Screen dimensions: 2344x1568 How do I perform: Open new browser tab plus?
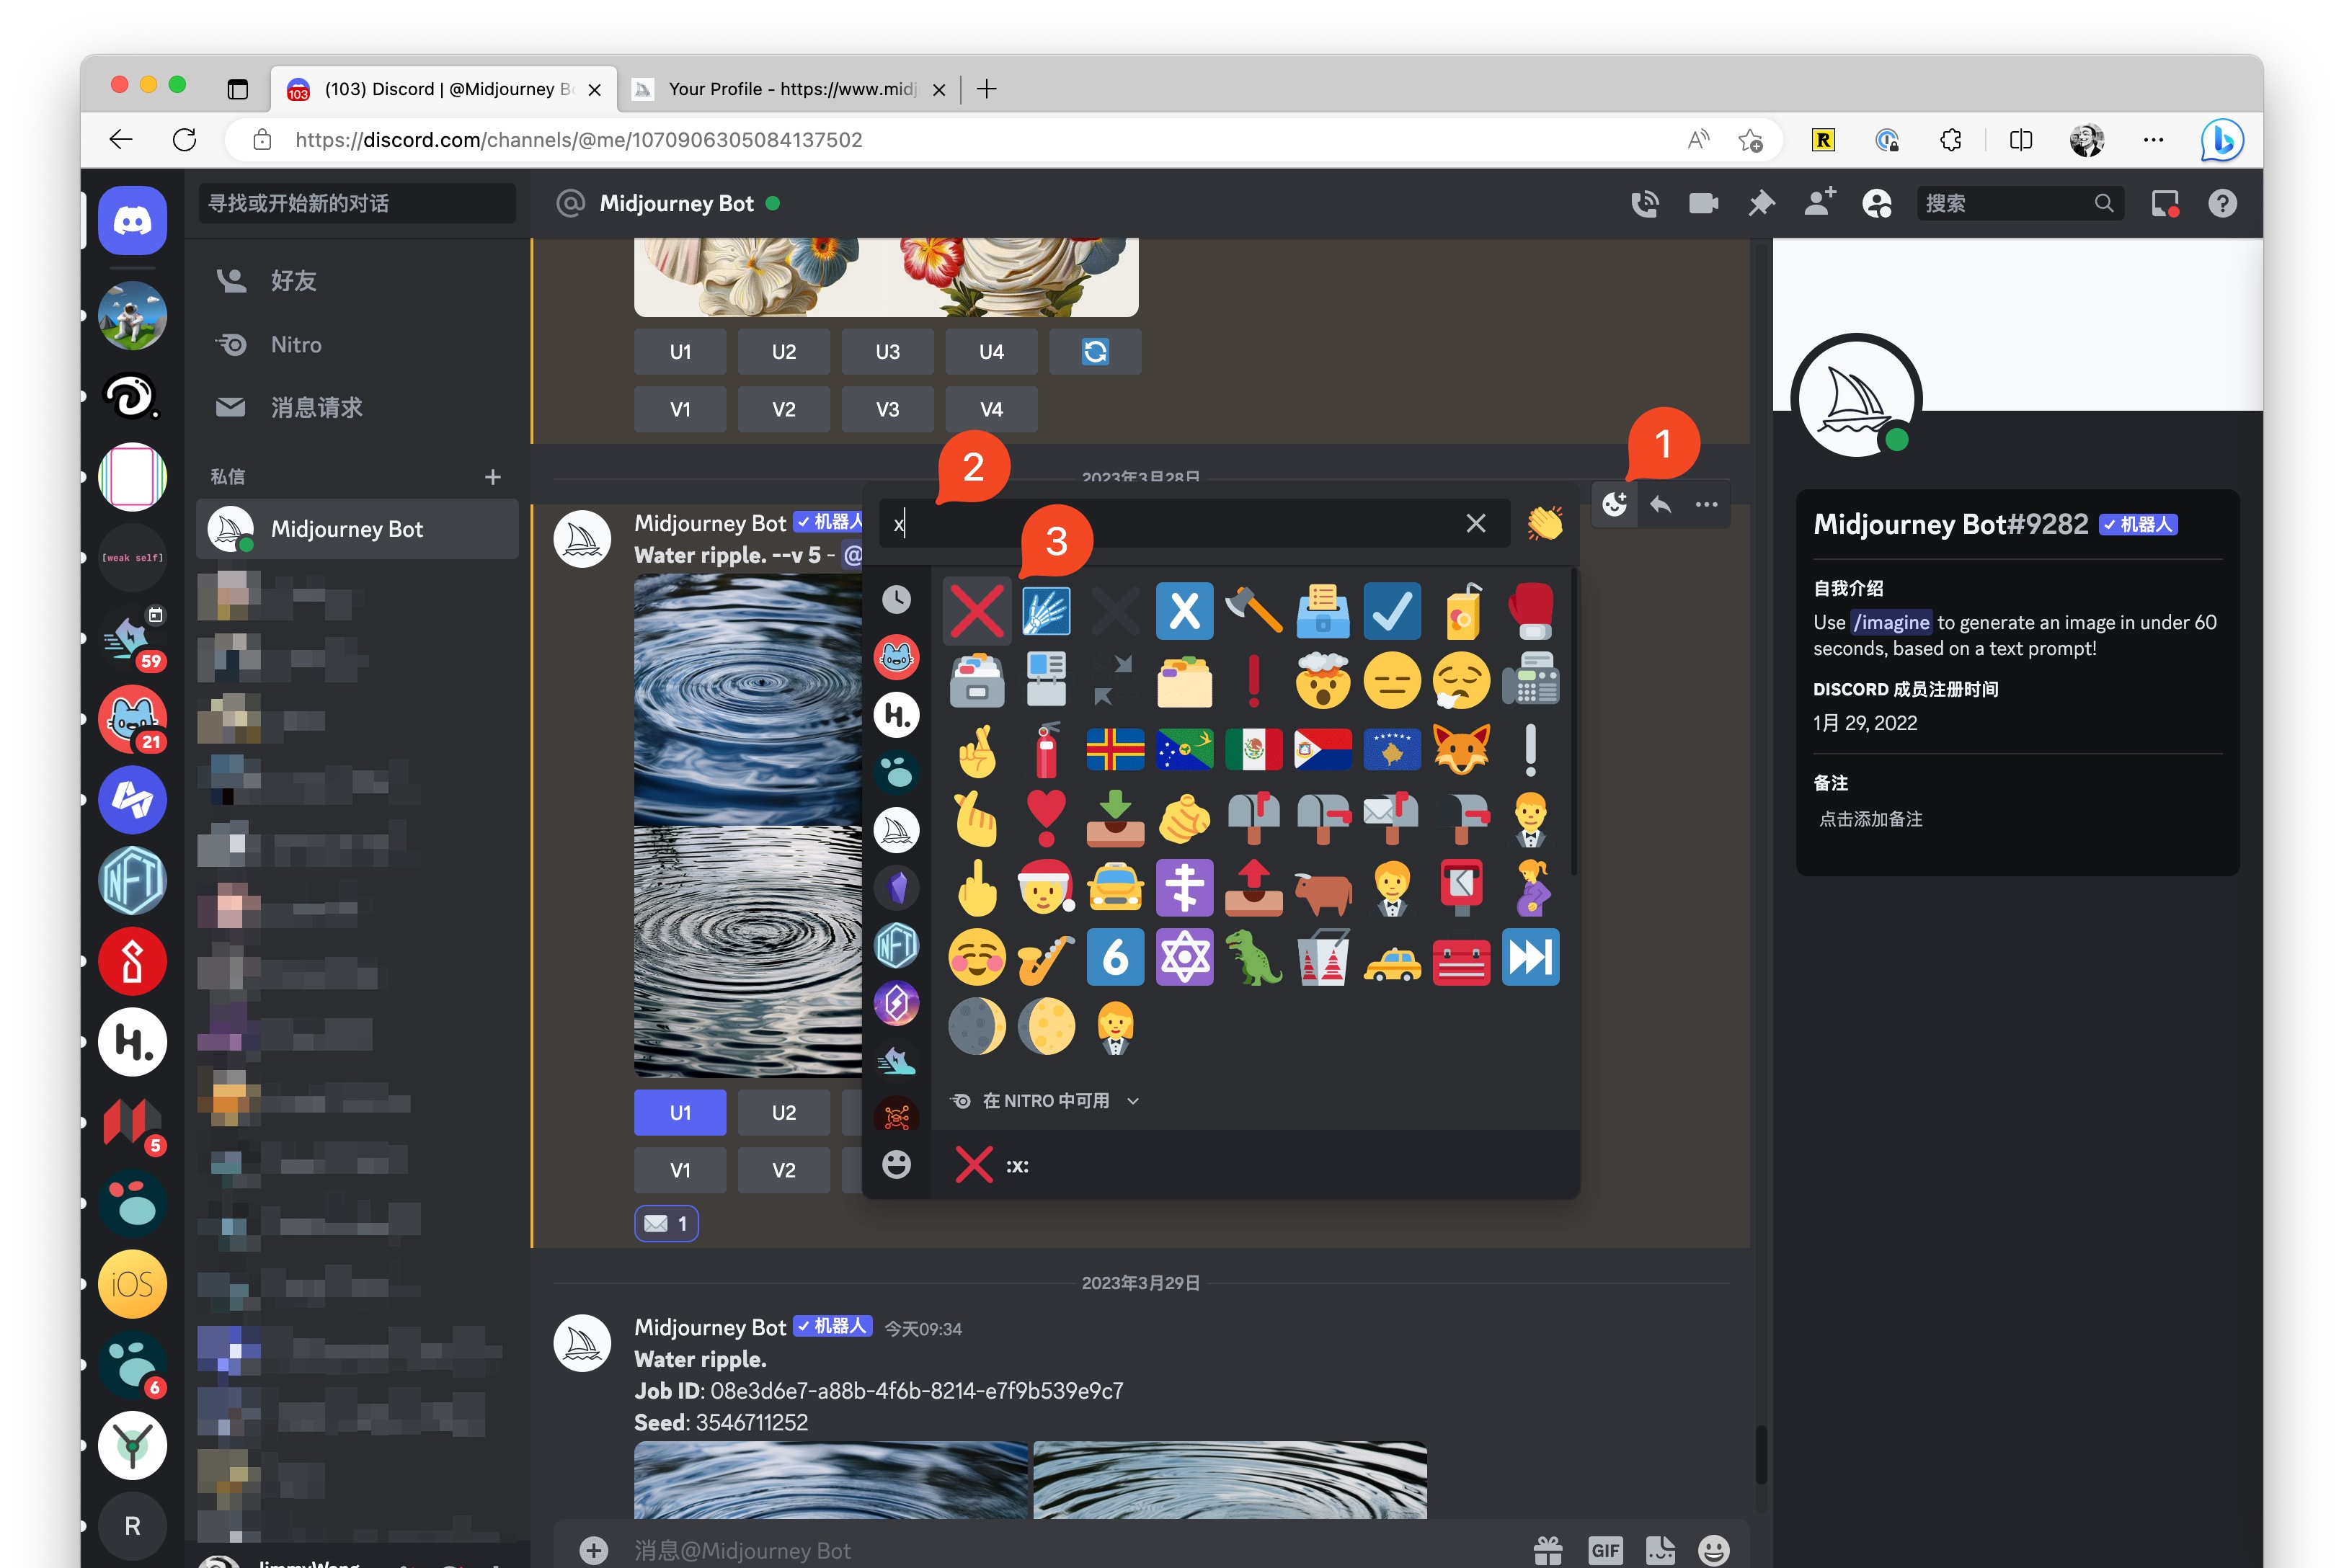[986, 89]
